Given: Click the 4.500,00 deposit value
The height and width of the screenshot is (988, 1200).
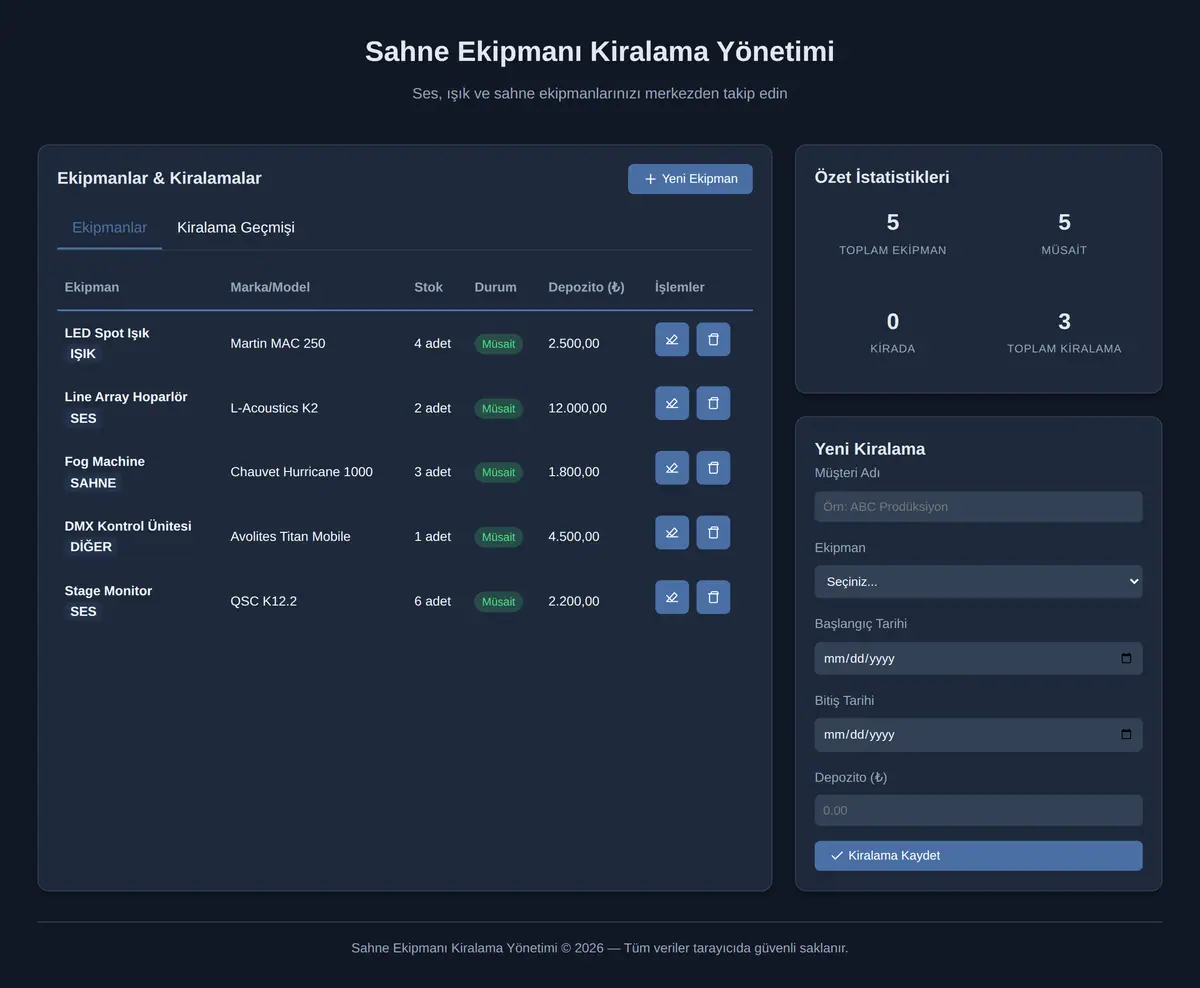Looking at the screenshot, I should tap(574, 537).
